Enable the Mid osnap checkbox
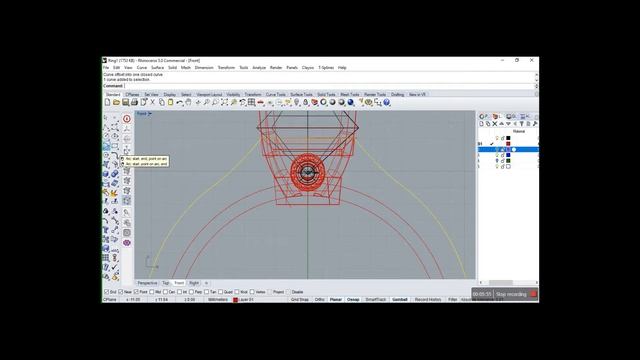The width and height of the screenshot is (640, 360). [x=152, y=292]
